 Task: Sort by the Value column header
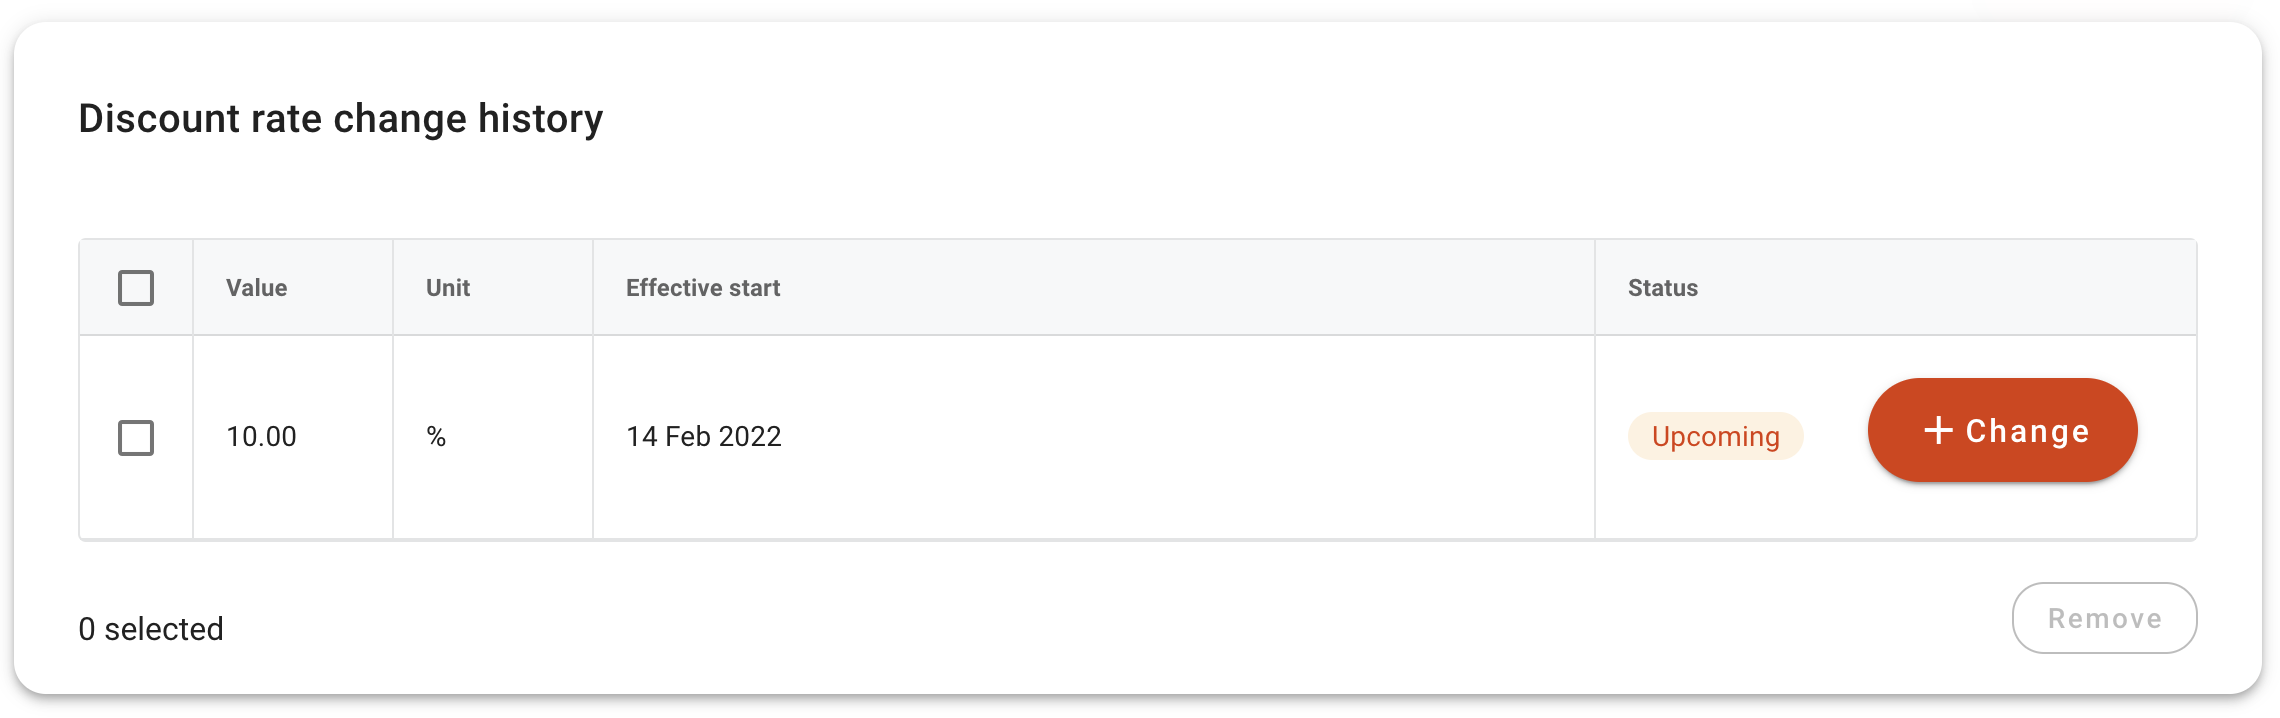(257, 288)
